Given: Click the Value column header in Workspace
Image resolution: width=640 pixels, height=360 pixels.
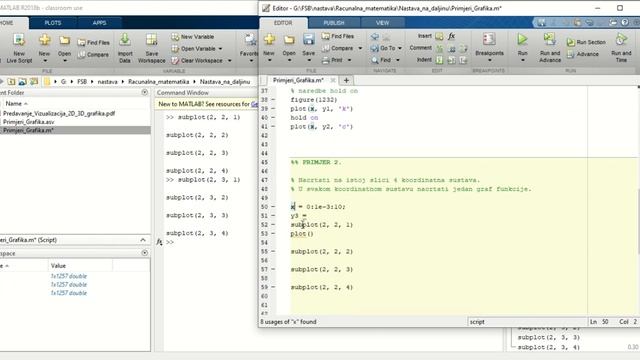Looking at the screenshot, I should pyautogui.click(x=58, y=266).
